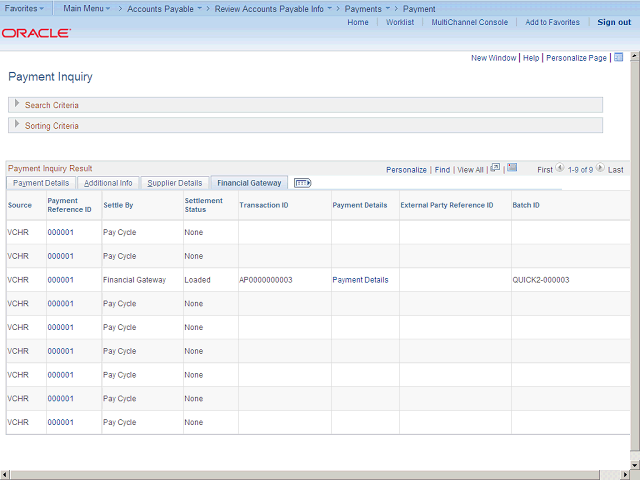Go to previous rows using arrow icon
This screenshot has height=480, width=640.
click(560, 169)
